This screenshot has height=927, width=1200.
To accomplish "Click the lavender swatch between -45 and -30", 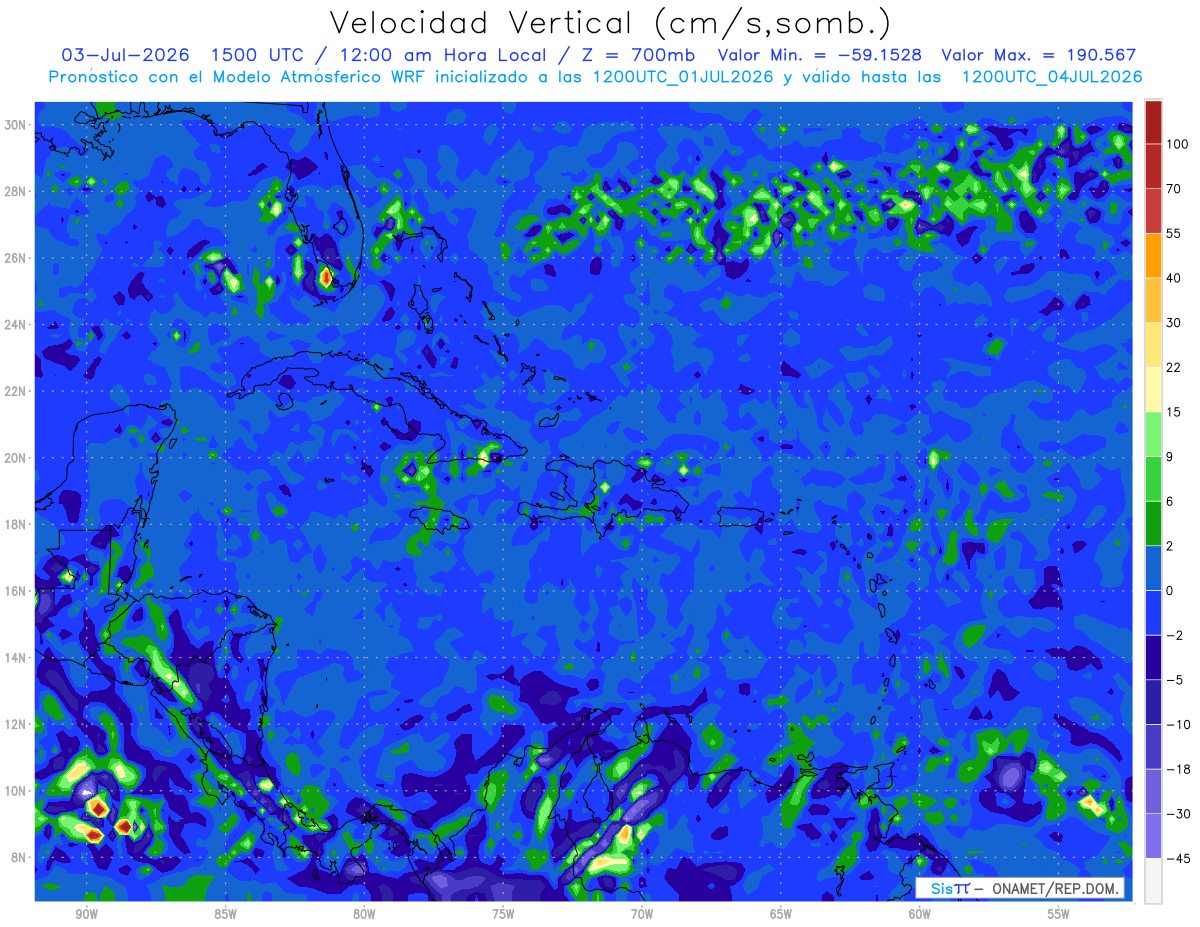I will pos(1153,836).
